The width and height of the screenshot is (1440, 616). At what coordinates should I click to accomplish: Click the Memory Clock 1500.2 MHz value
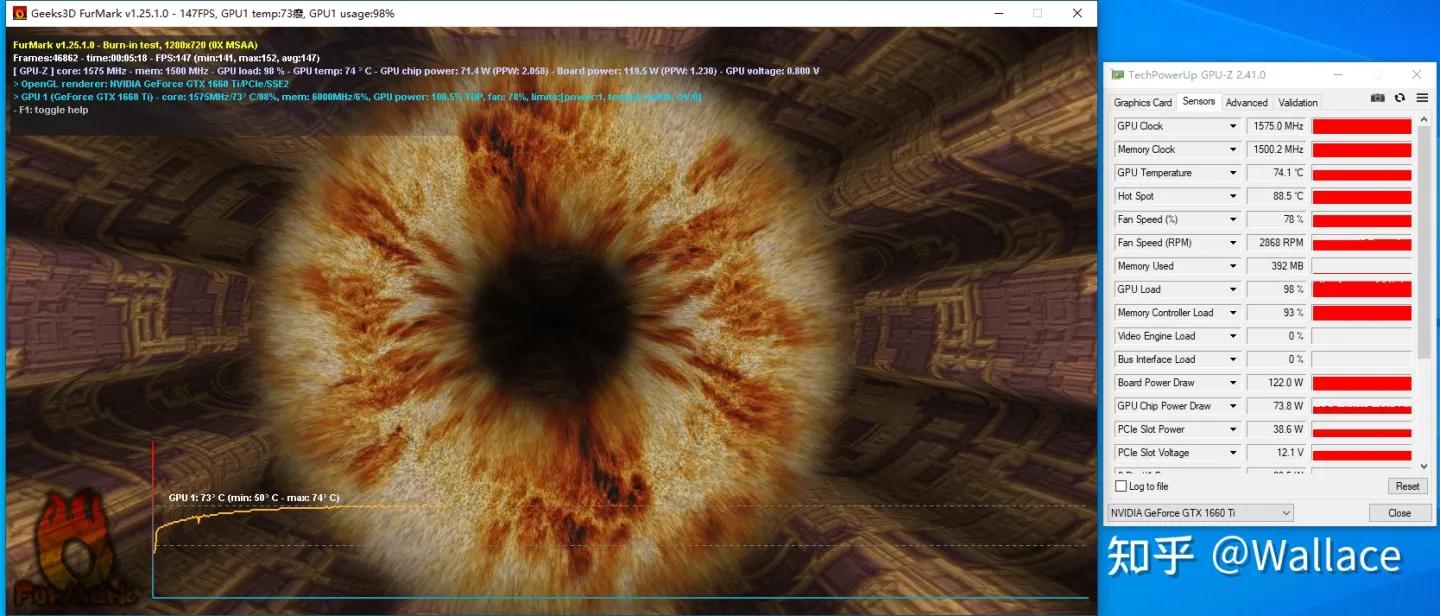(x=1277, y=149)
